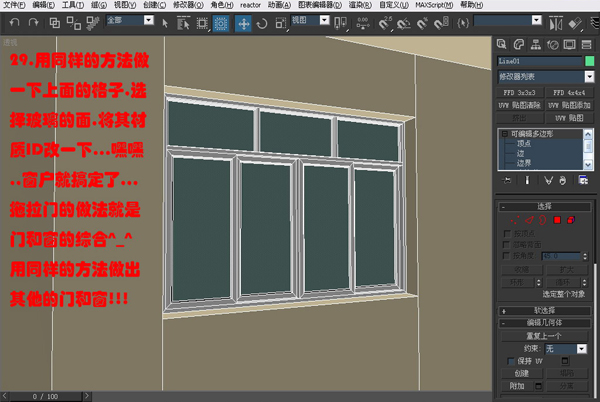Activate the Select and Scale tool
This screenshot has height=402, width=600.
tap(280, 23)
